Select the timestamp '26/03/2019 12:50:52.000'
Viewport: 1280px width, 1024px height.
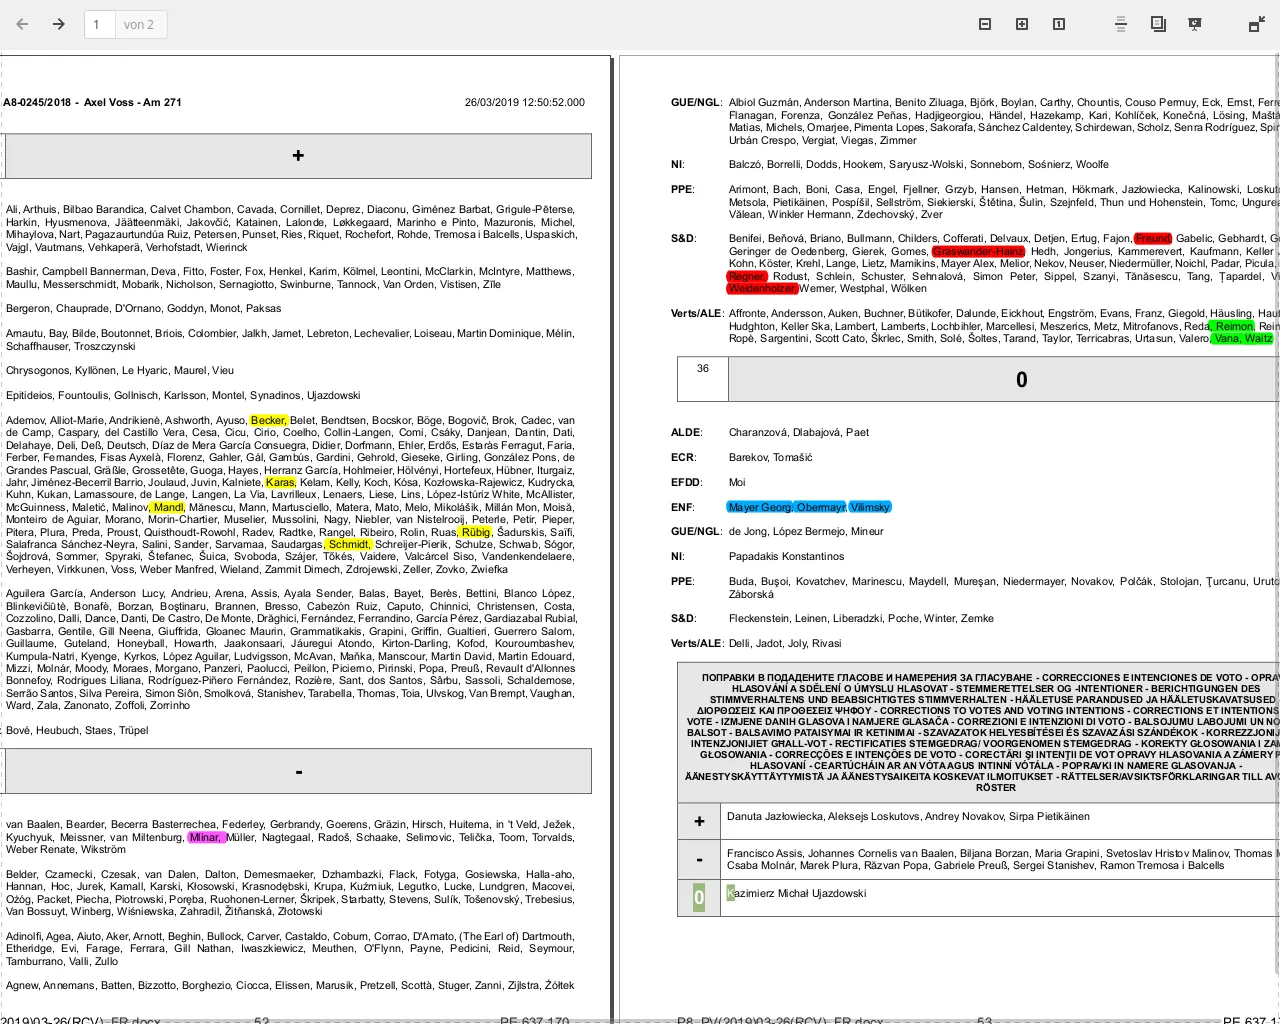pyautogui.click(x=525, y=102)
